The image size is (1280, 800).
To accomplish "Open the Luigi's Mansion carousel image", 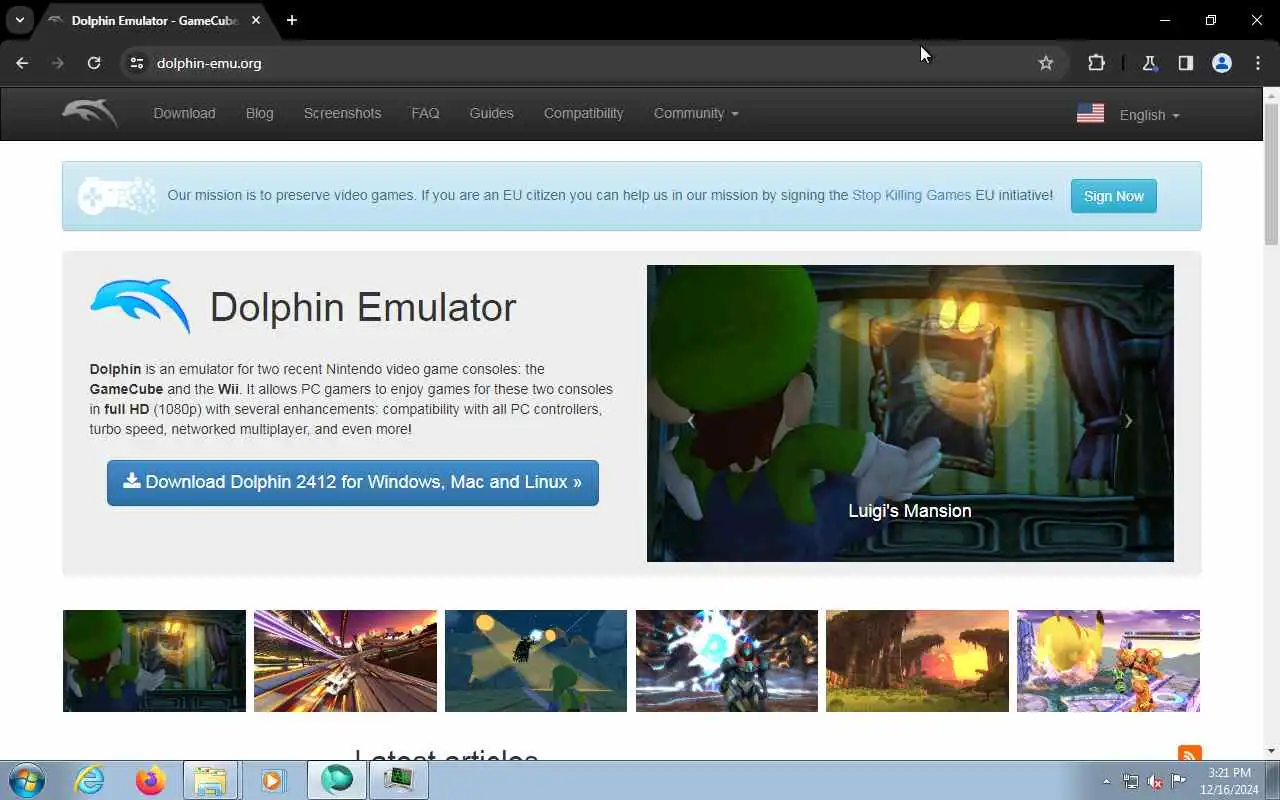I will pos(910,413).
